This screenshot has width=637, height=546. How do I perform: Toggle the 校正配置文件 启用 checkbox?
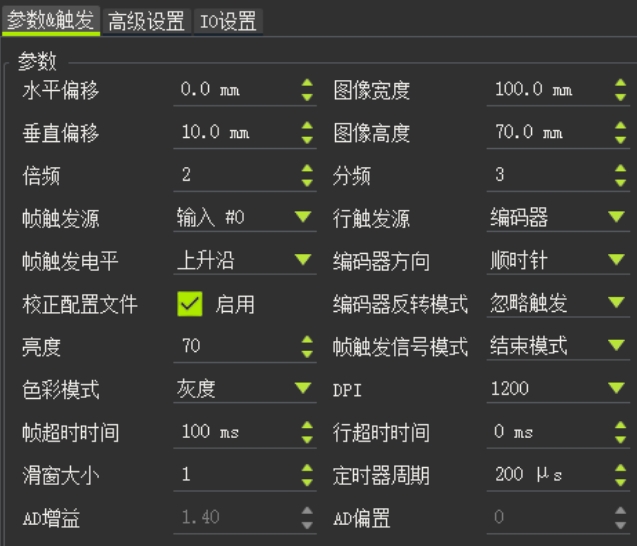(x=190, y=305)
